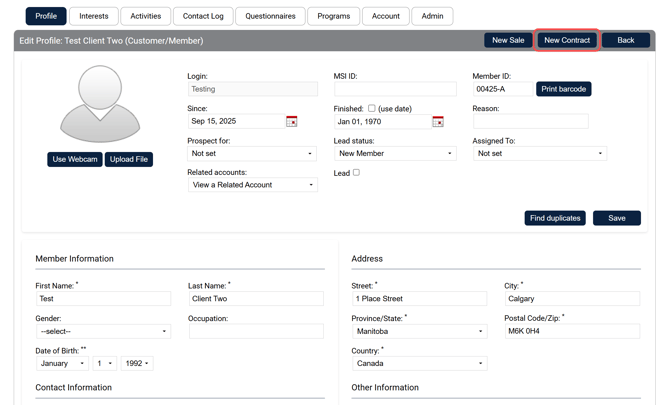Click the Find duplicates button
Viewport: 670px width, 405px height.
click(555, 218)
